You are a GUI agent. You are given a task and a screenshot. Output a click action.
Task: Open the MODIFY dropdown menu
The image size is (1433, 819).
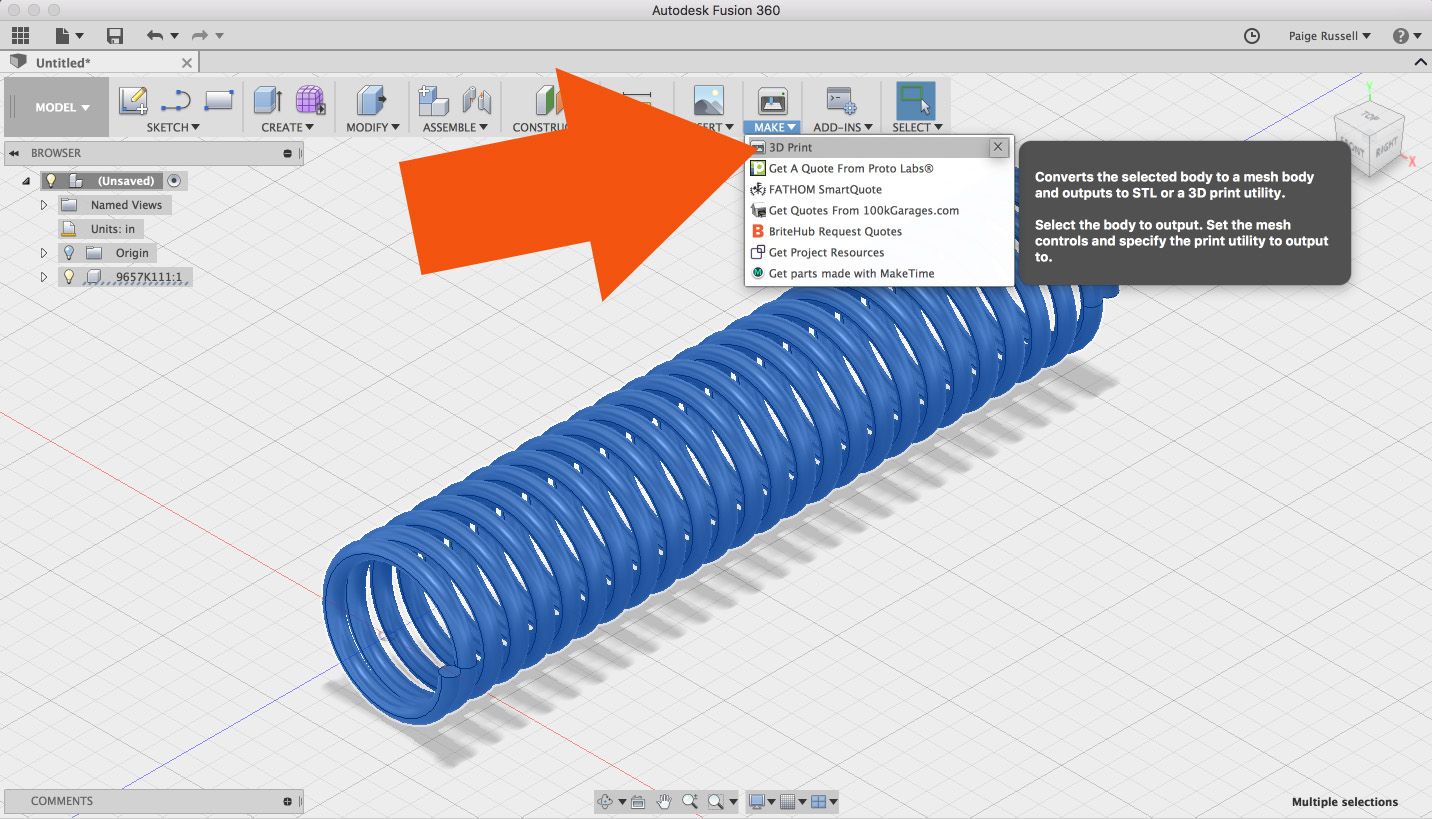[373, 127]
